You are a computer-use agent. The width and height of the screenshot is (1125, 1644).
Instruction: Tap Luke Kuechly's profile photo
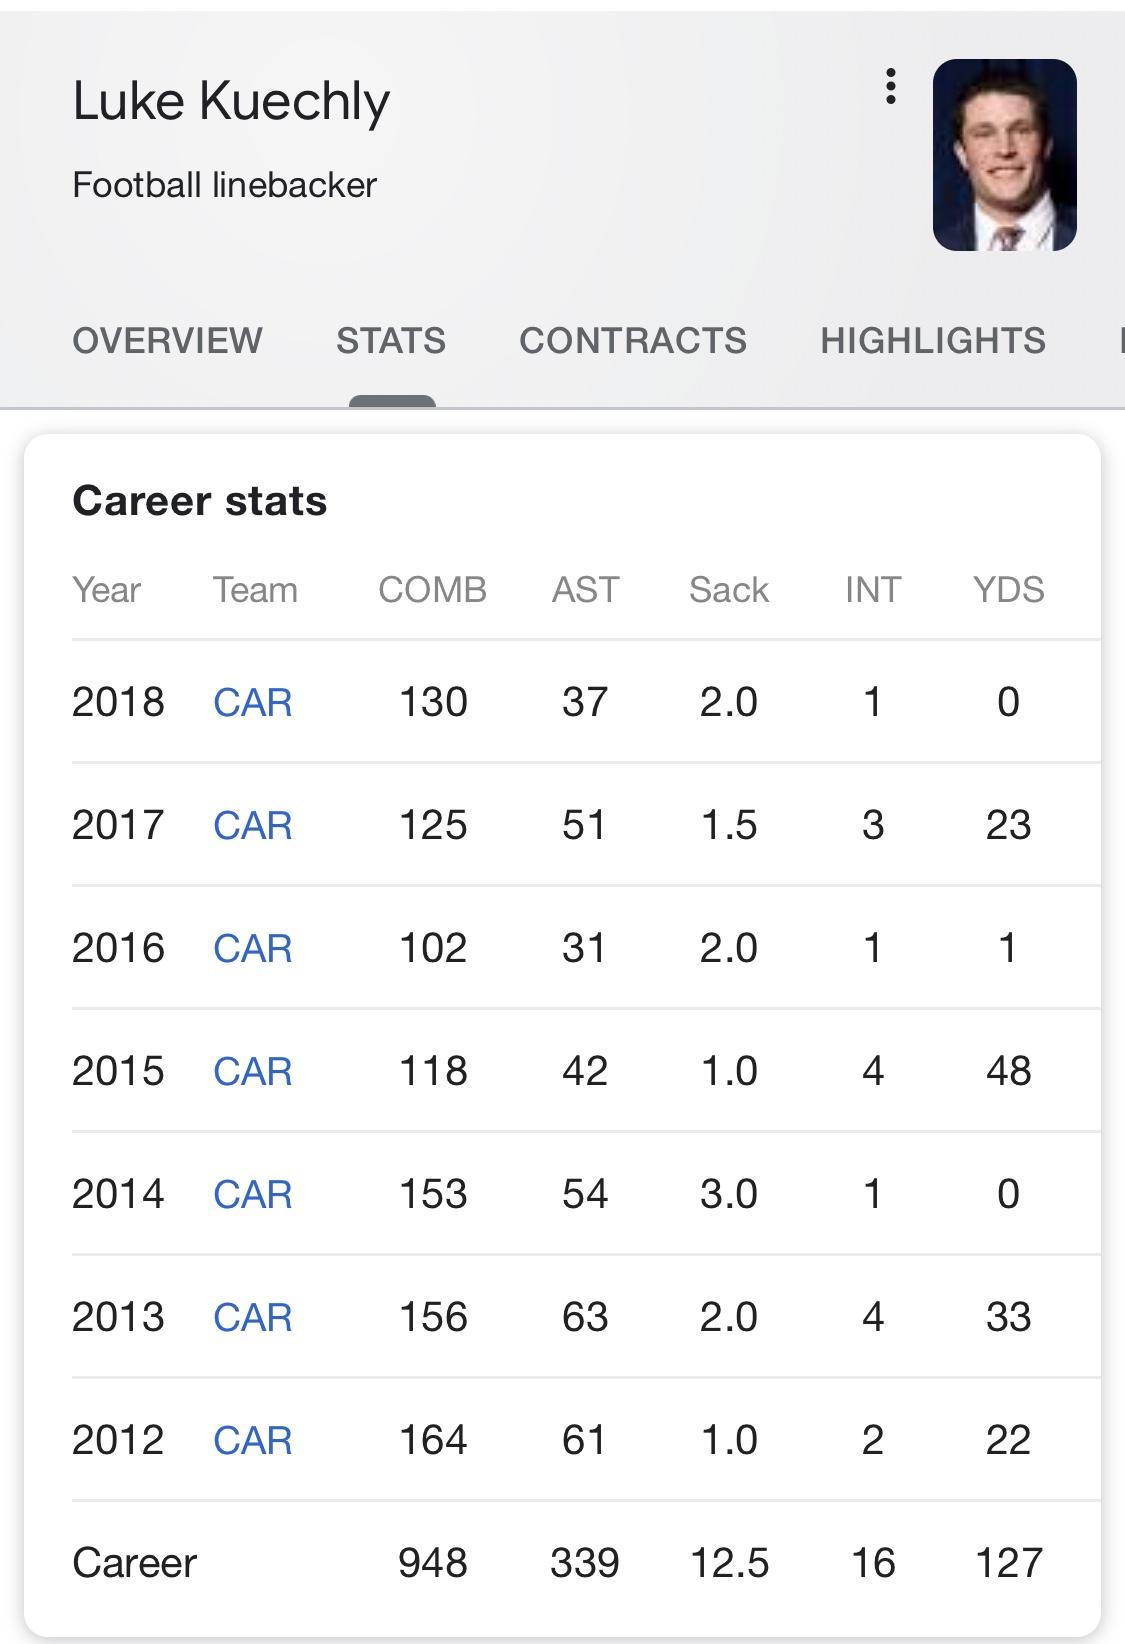pos(1004,155)
